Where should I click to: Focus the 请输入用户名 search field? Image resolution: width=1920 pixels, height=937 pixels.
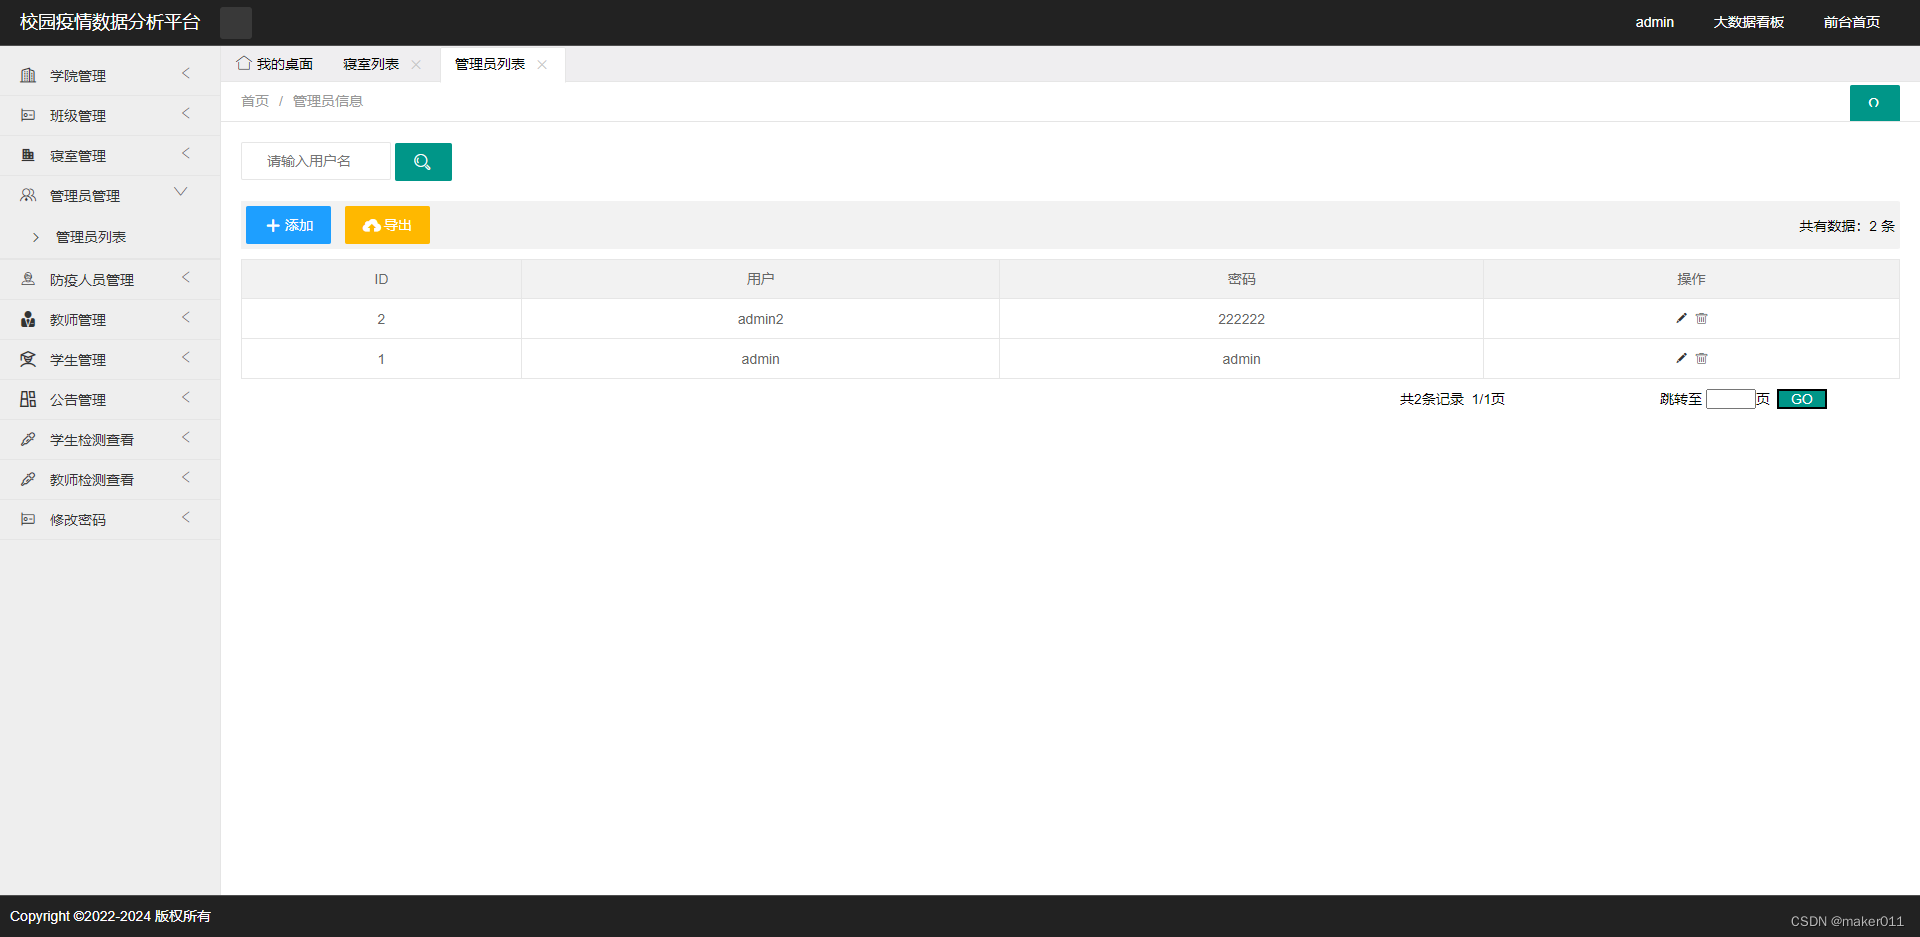[x=316, y=161]
